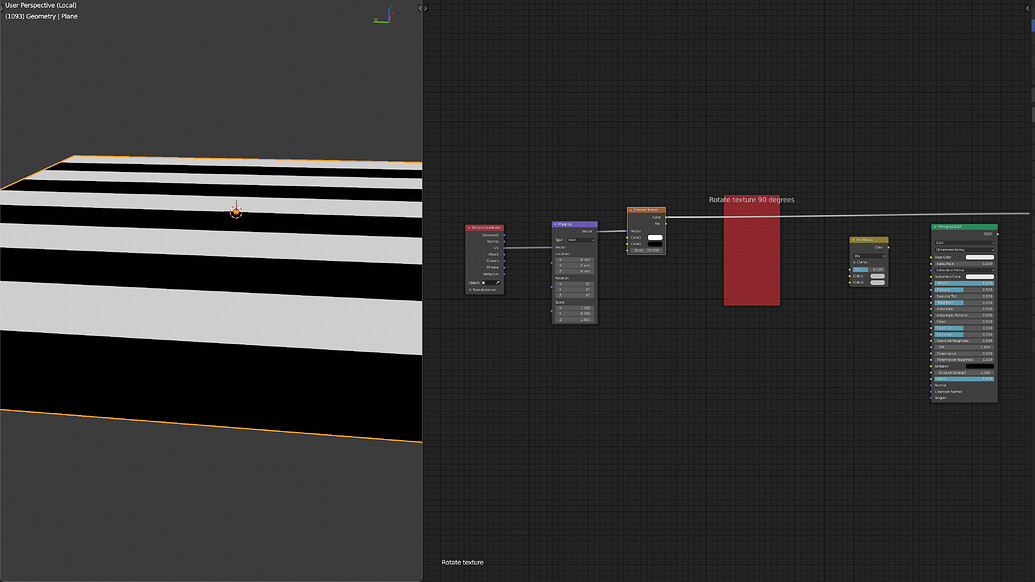1035x582 pixels.
Task: Click Checker Texture Color output socket
Action: 666,217
